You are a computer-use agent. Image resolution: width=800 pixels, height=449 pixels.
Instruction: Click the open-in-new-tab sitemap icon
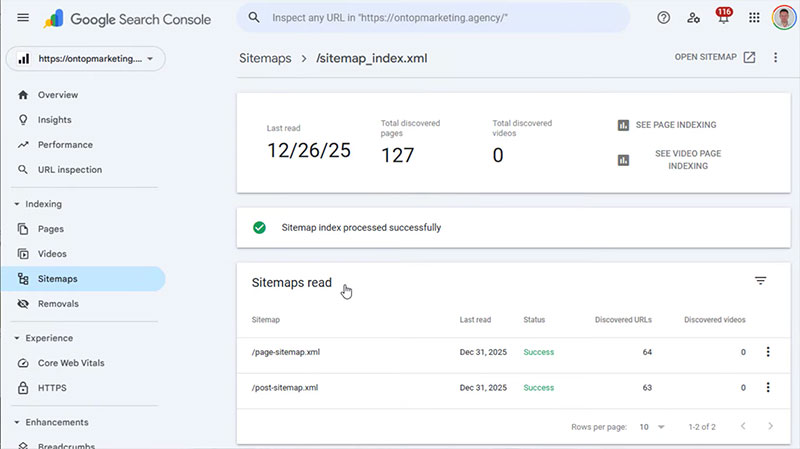(749, 57)
